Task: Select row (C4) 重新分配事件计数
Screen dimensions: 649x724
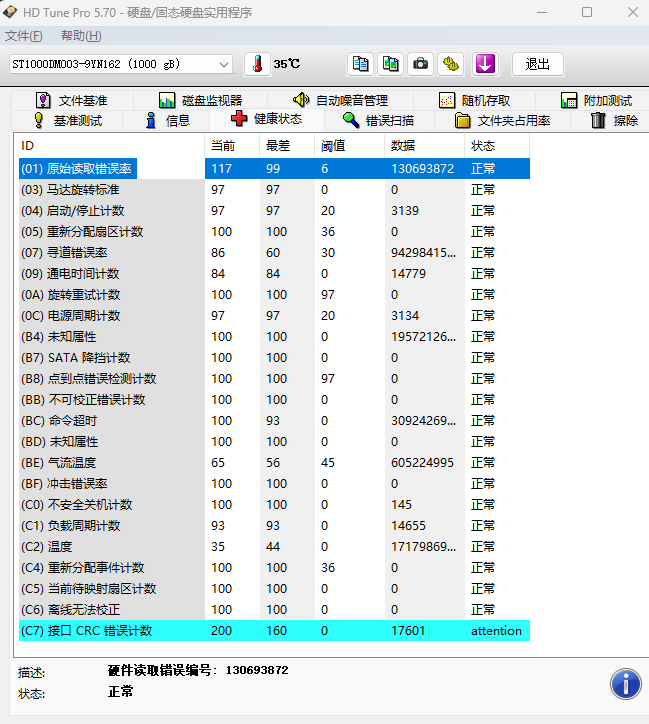Action: (x=274, y=568)
